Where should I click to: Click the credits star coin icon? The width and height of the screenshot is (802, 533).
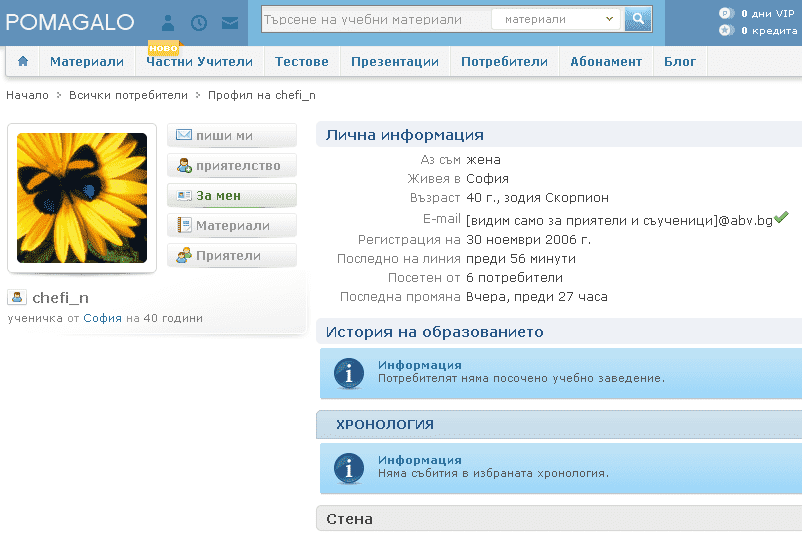click(726, 30)
